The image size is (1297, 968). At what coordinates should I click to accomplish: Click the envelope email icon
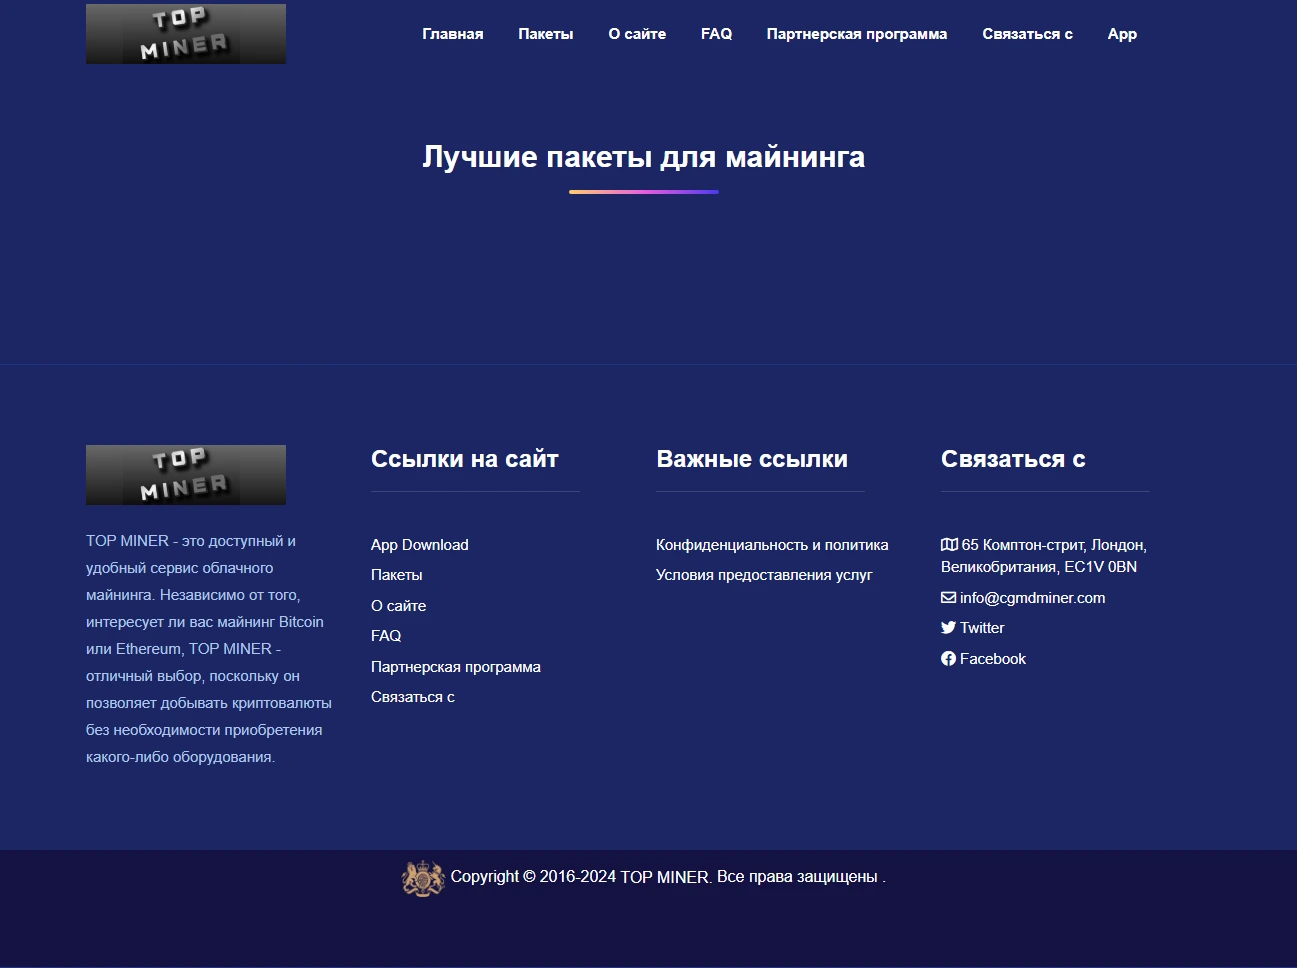[x=948, y=598]
